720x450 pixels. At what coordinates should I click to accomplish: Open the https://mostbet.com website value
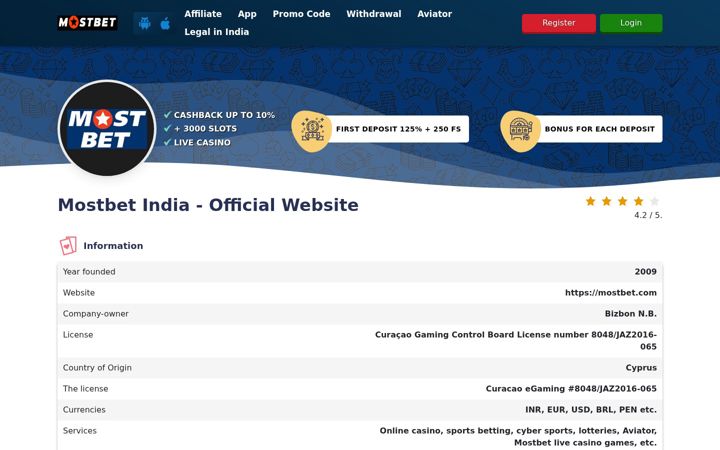(611, 292)
